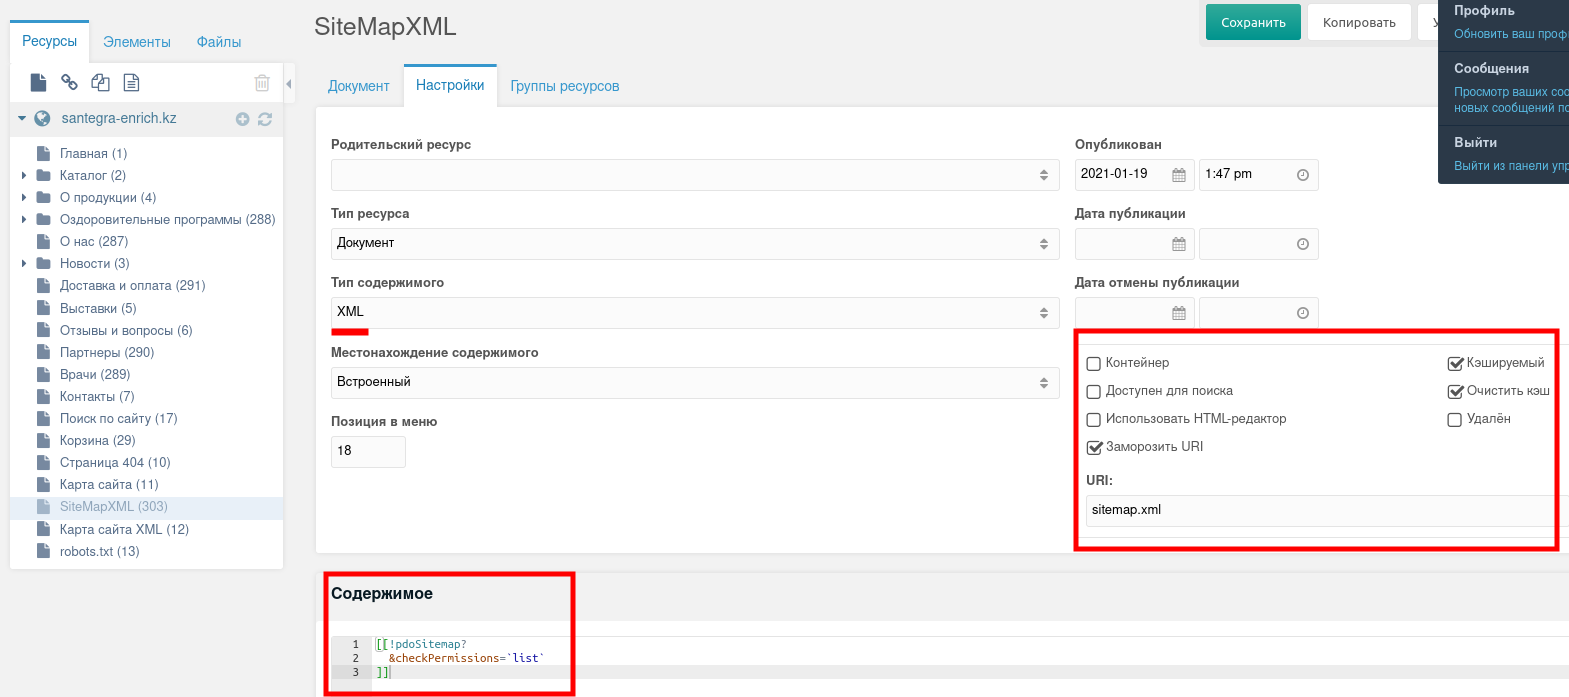Click the Копировать button

1359,22
